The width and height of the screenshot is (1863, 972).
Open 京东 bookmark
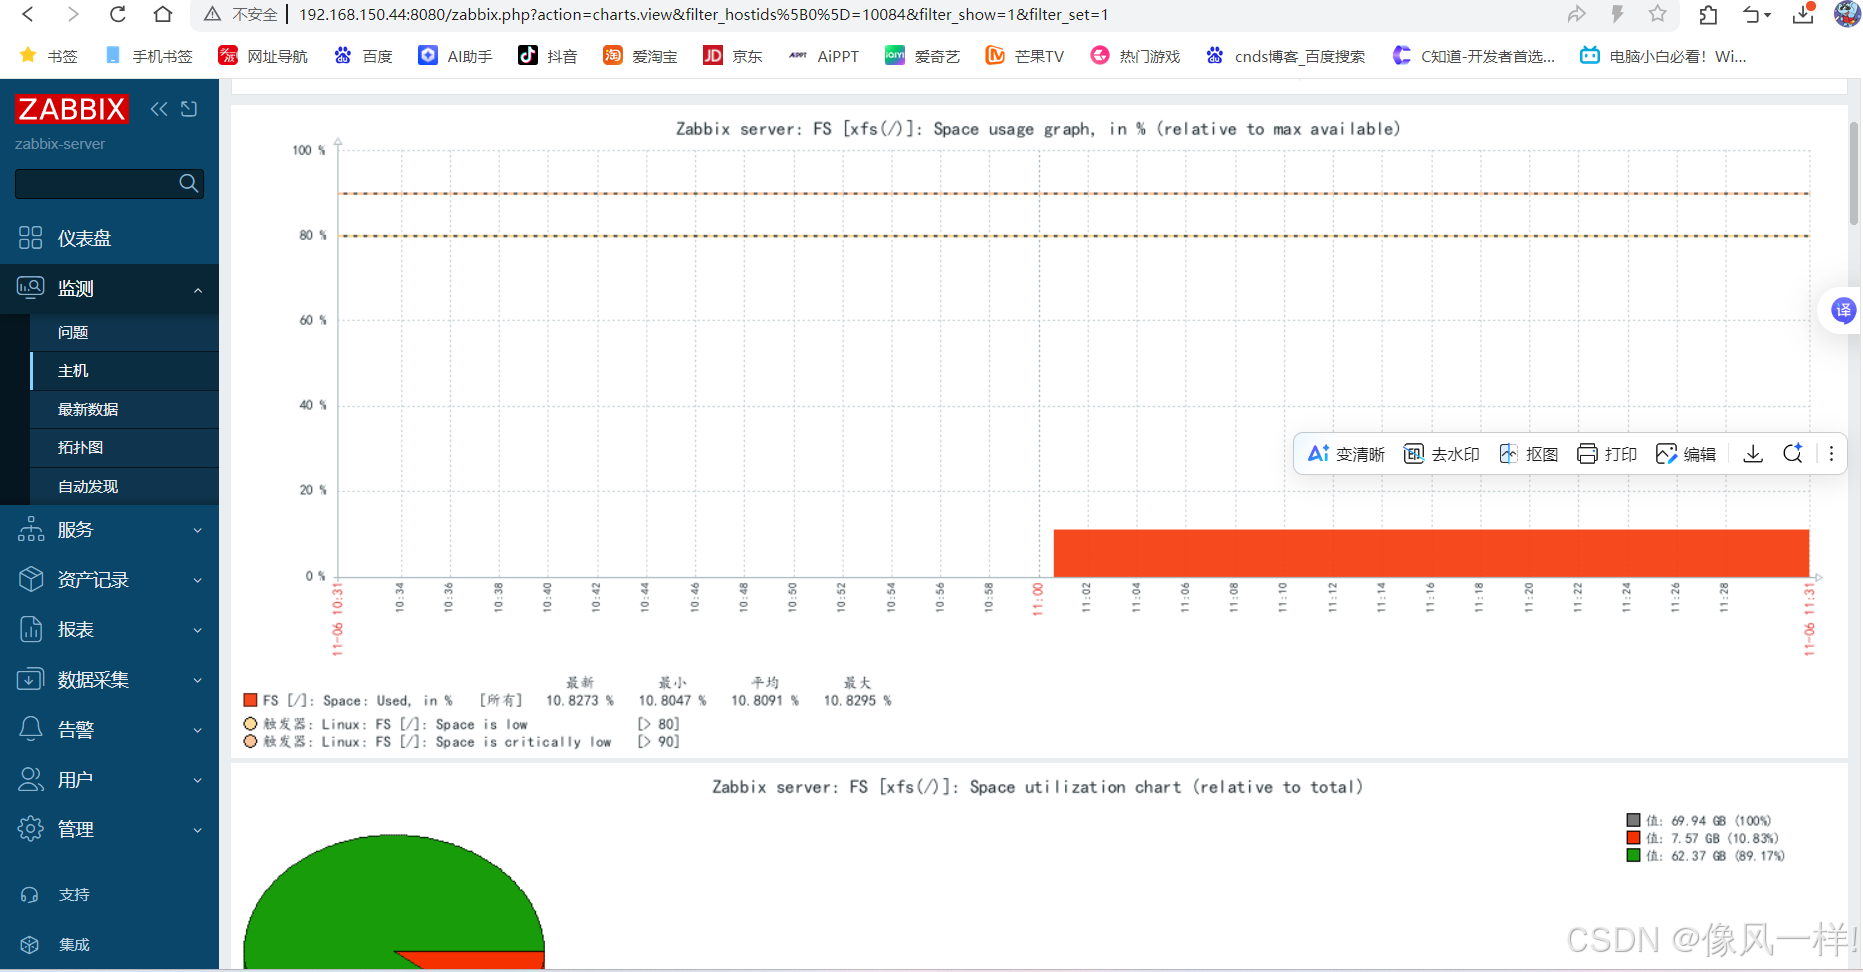point(733,56)
